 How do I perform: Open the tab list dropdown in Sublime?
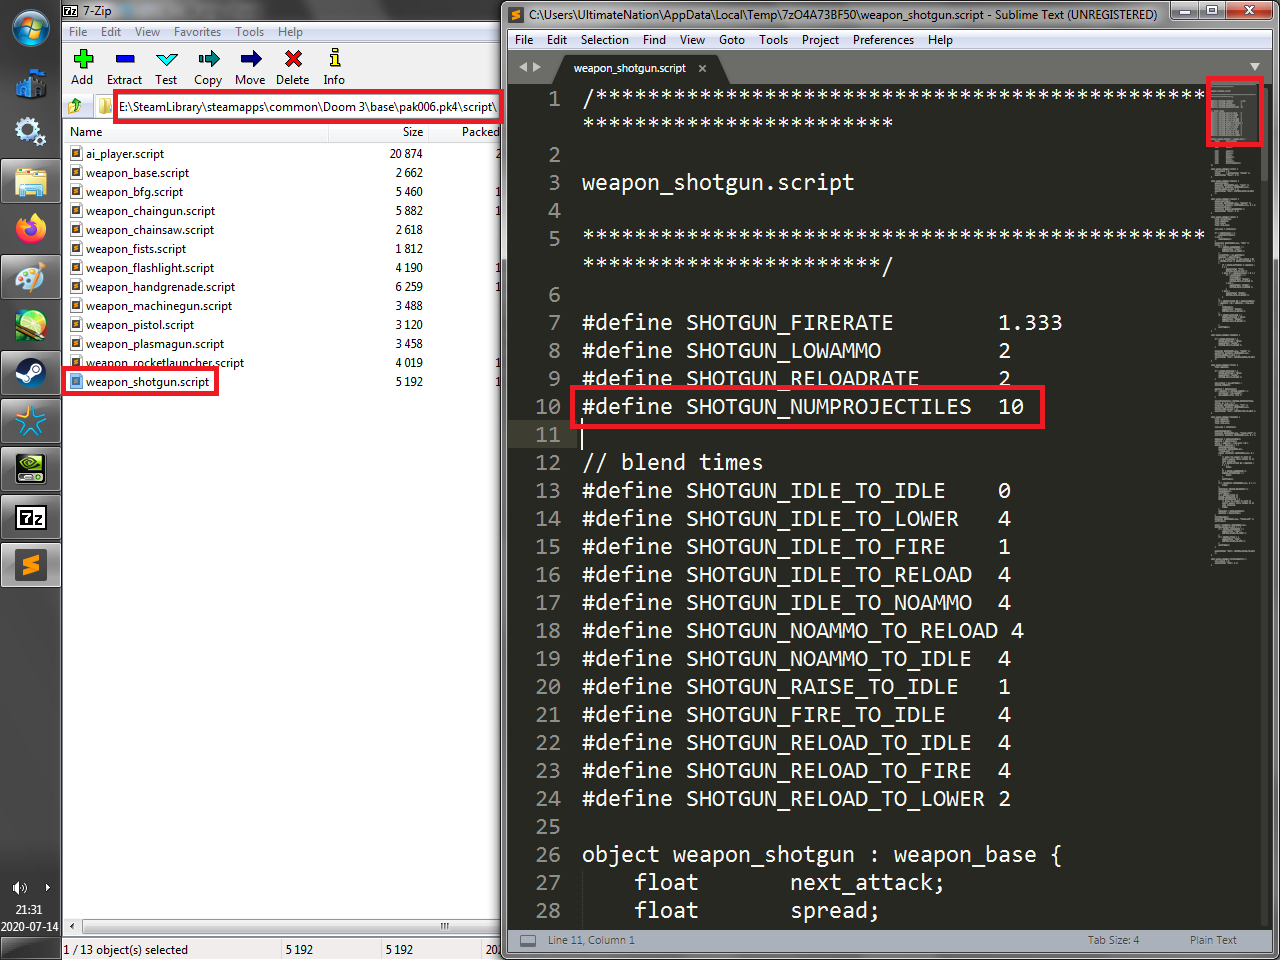tap(1254, 67)
